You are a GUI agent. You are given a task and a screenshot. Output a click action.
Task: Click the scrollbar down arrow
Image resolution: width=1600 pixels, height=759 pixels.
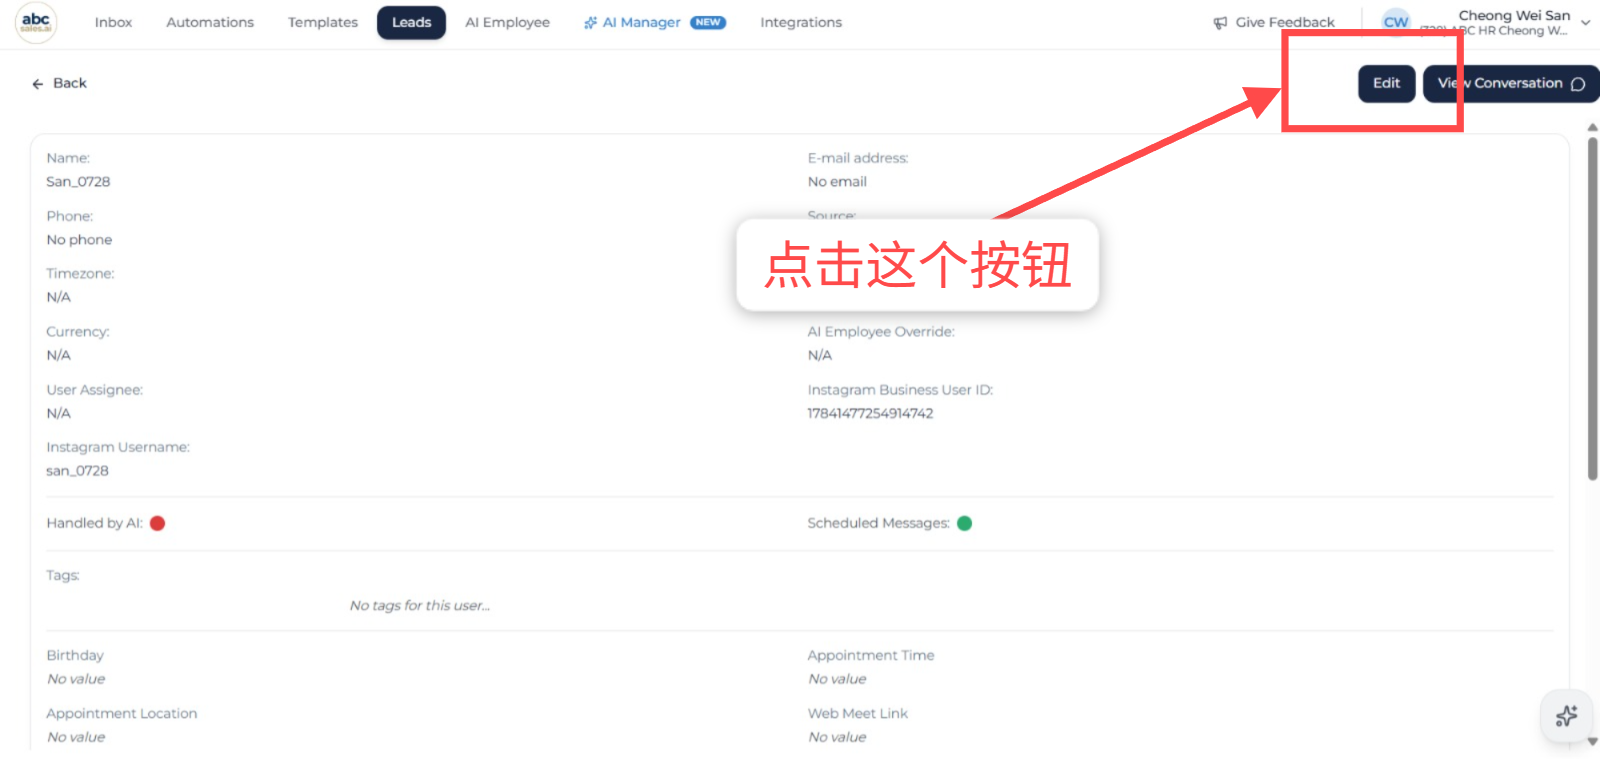point(1592,742)
